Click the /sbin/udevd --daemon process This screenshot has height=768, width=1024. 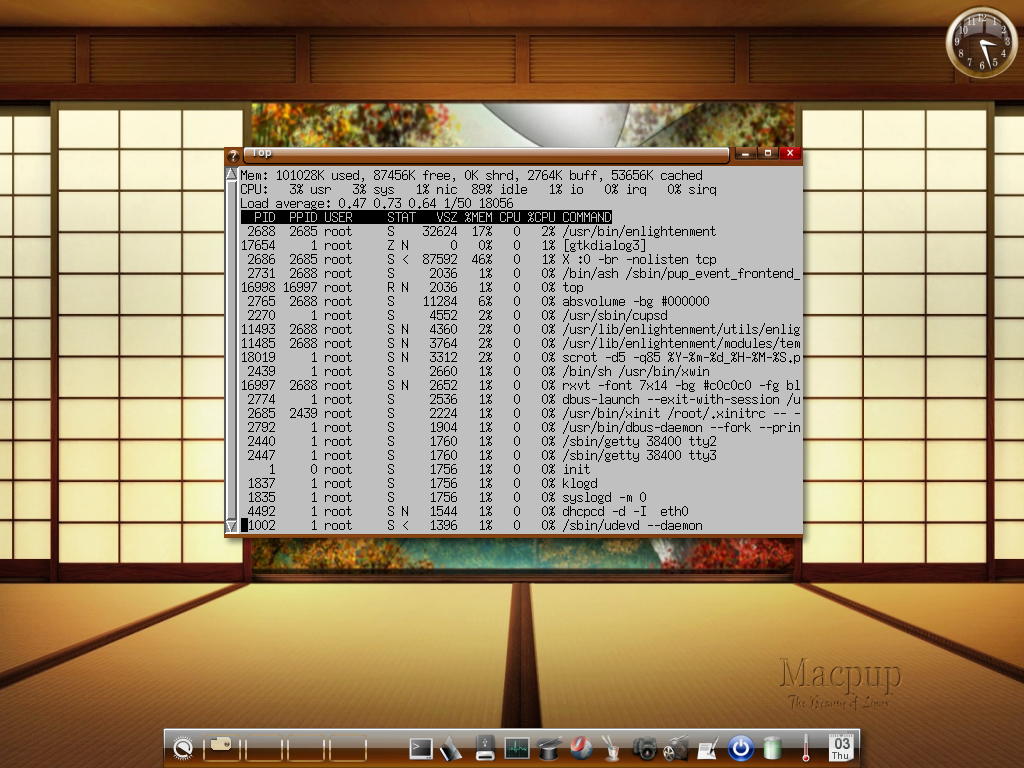pos(632,526)
